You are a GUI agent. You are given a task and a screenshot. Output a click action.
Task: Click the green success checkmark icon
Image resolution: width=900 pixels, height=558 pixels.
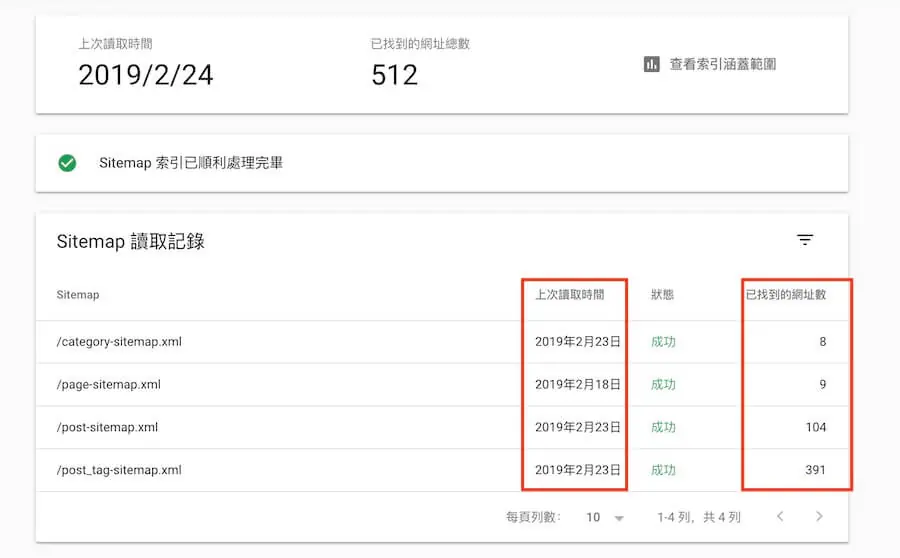(67, 163)
